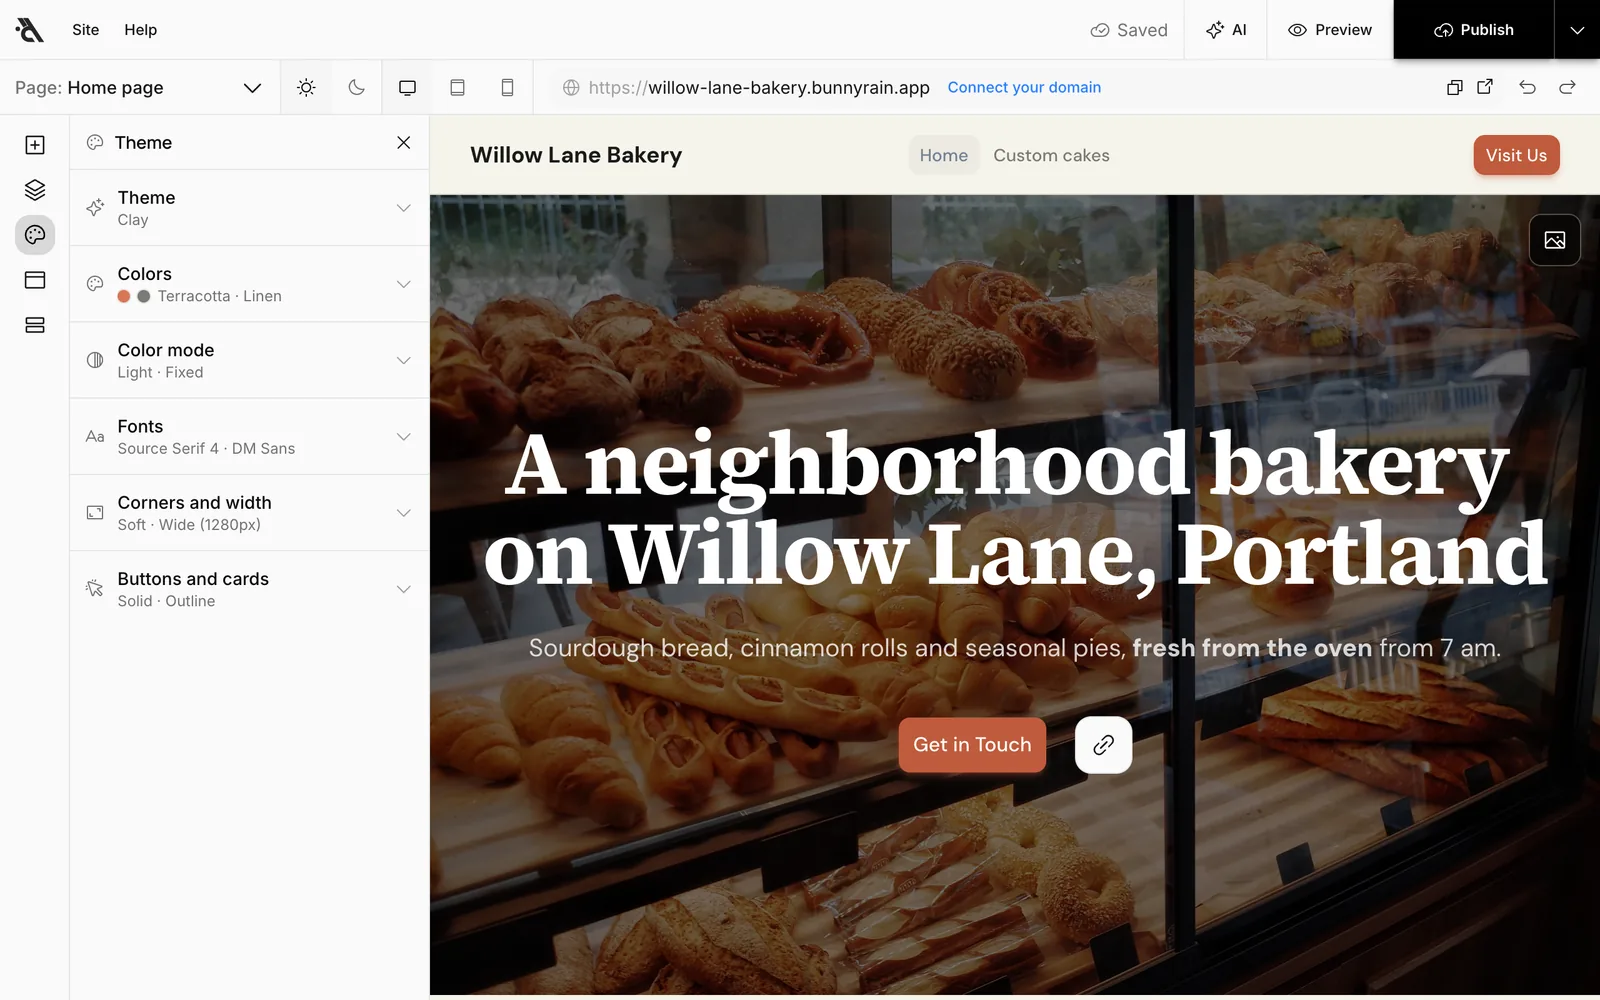Screen dimensions: 1600x1000
Task: Click the Connect your domain link
Action: tap(1024, 87)
